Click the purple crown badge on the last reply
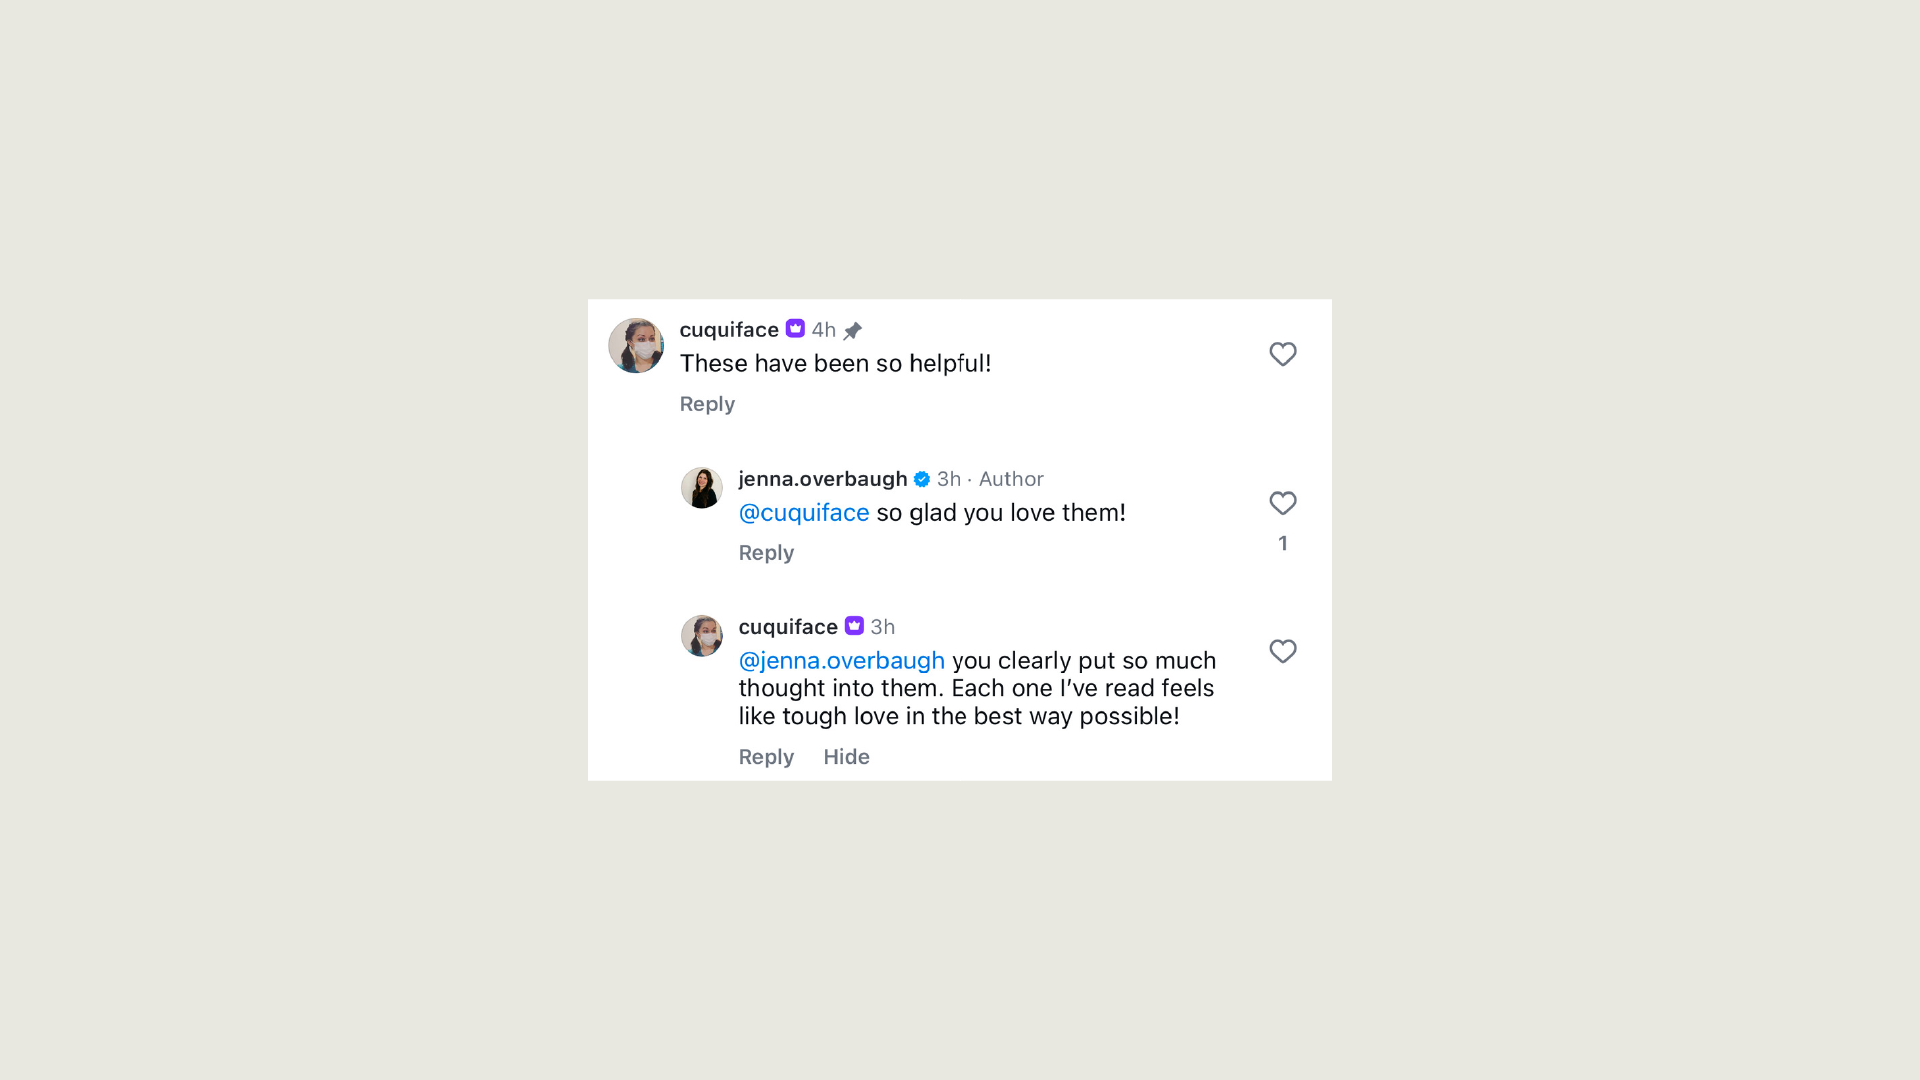Screen dimensions: 1920x1080 click(854, 626)
